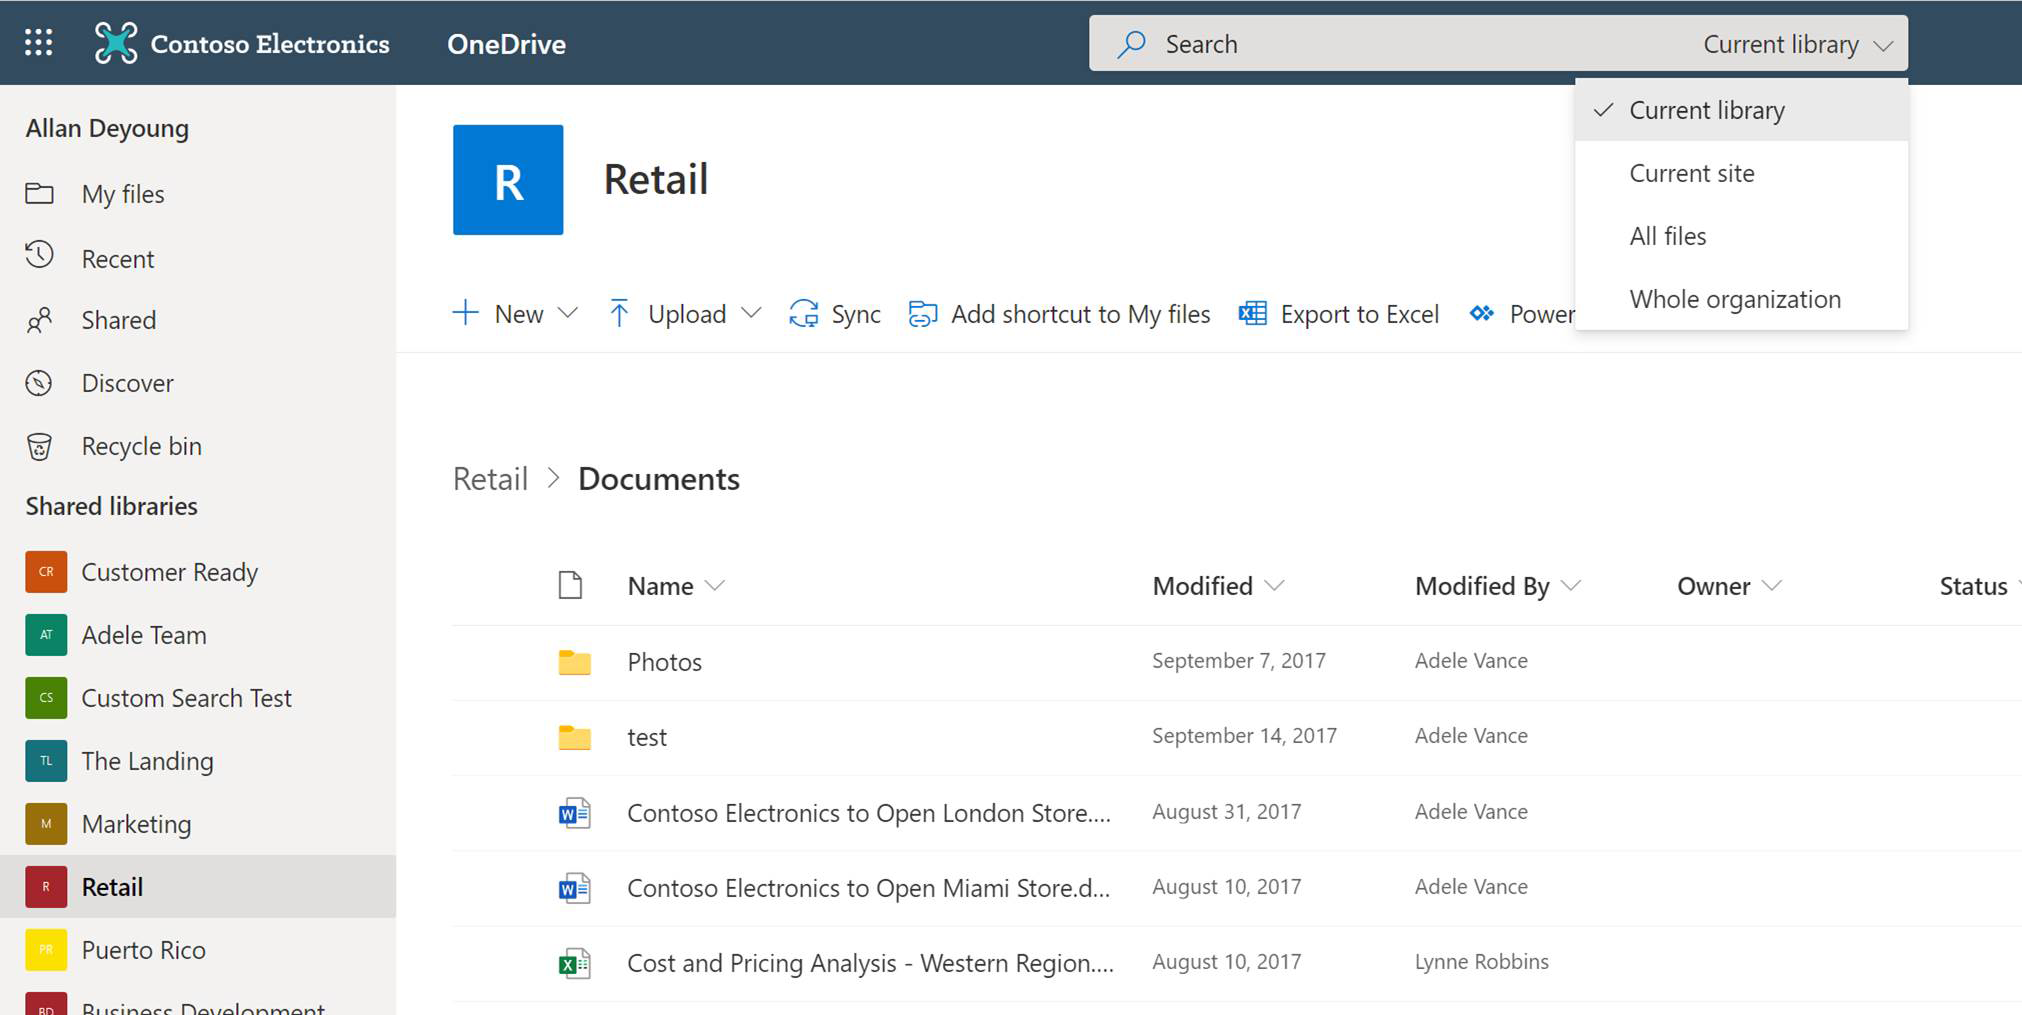Viewport: 2022px width, 1015px height.
Task: Click the Sync icon
Action: (804, 313)
